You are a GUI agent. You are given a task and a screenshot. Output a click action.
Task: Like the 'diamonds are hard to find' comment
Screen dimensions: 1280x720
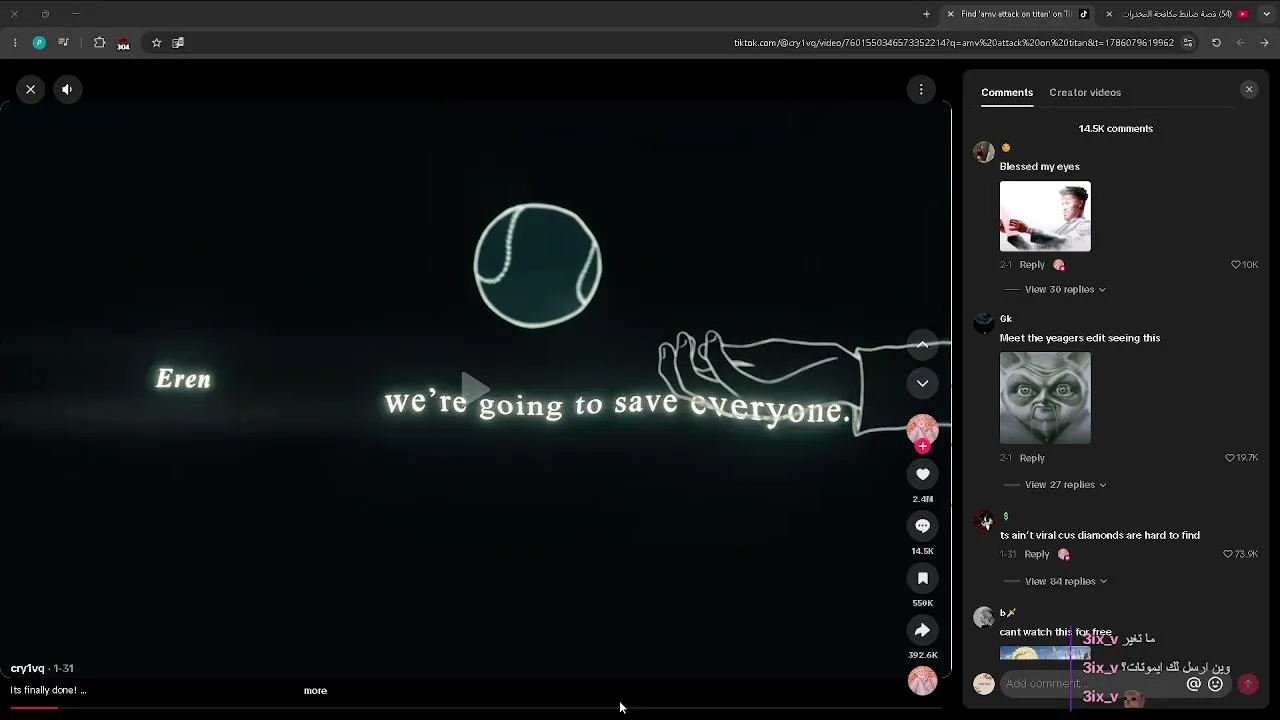pyautogui.click(x=1228, y=554)
